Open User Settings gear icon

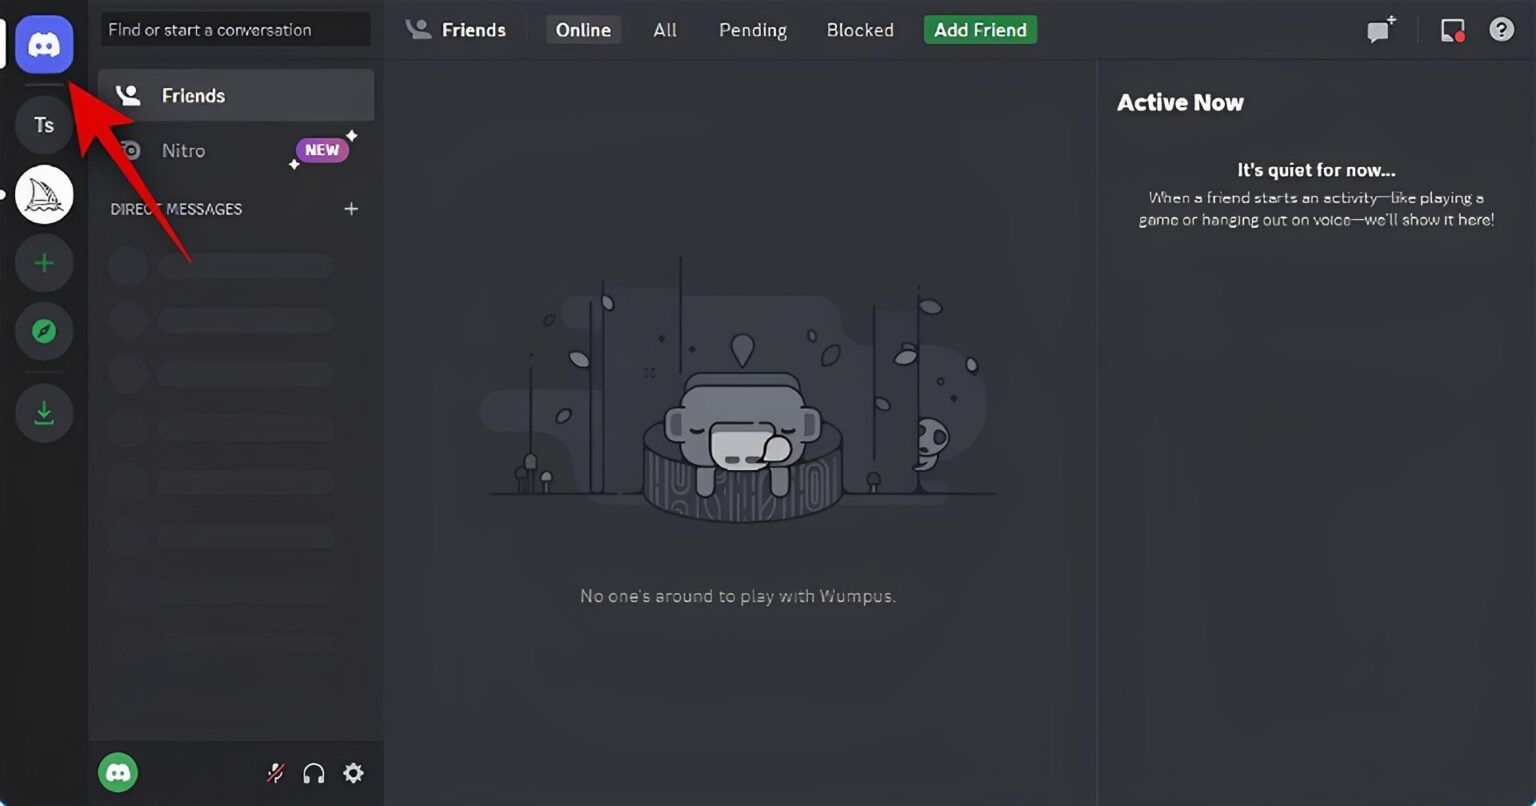353,773
